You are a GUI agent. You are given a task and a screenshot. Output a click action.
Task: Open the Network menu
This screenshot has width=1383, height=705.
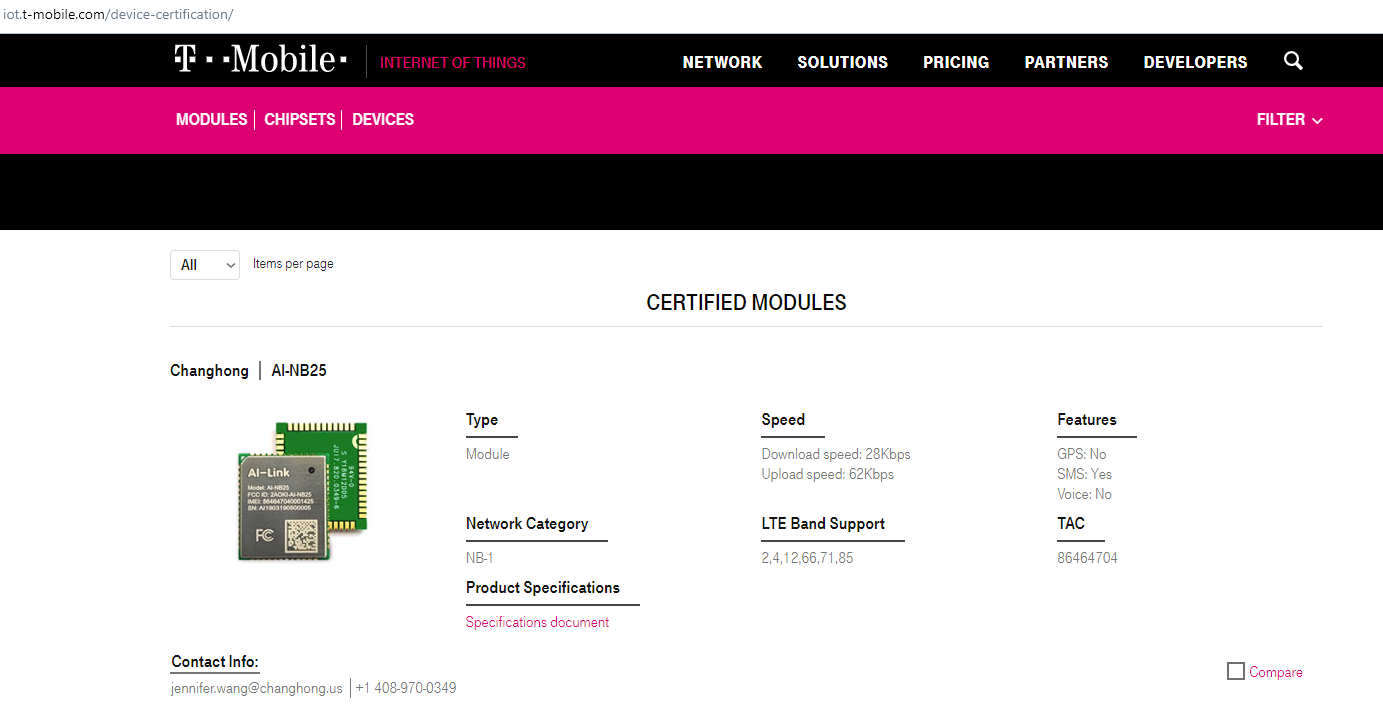722,62
